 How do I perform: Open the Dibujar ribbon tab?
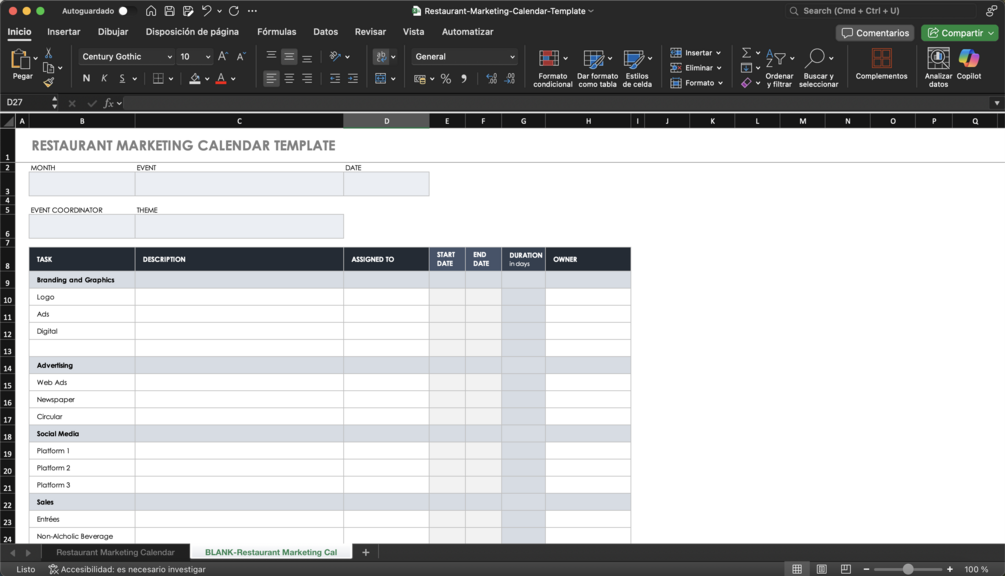[x=113, y=31]
